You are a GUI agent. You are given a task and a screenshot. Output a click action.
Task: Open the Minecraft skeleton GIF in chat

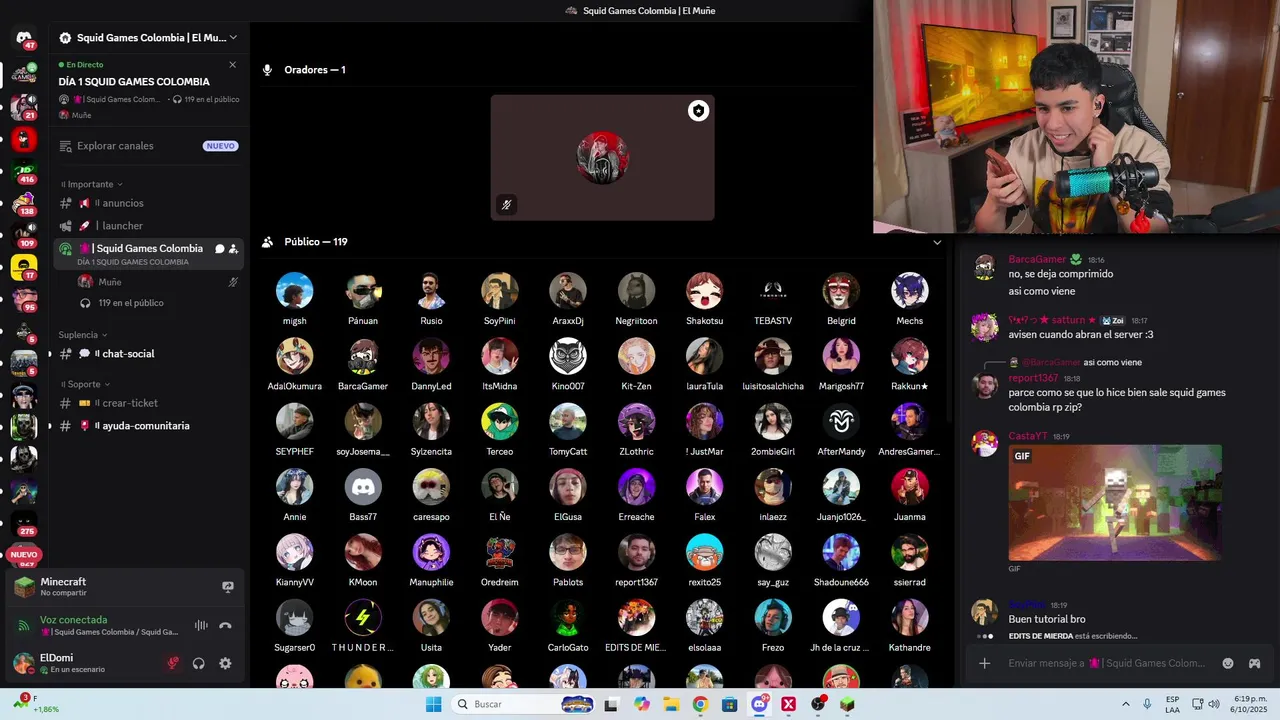click(x=1115, y=503)
